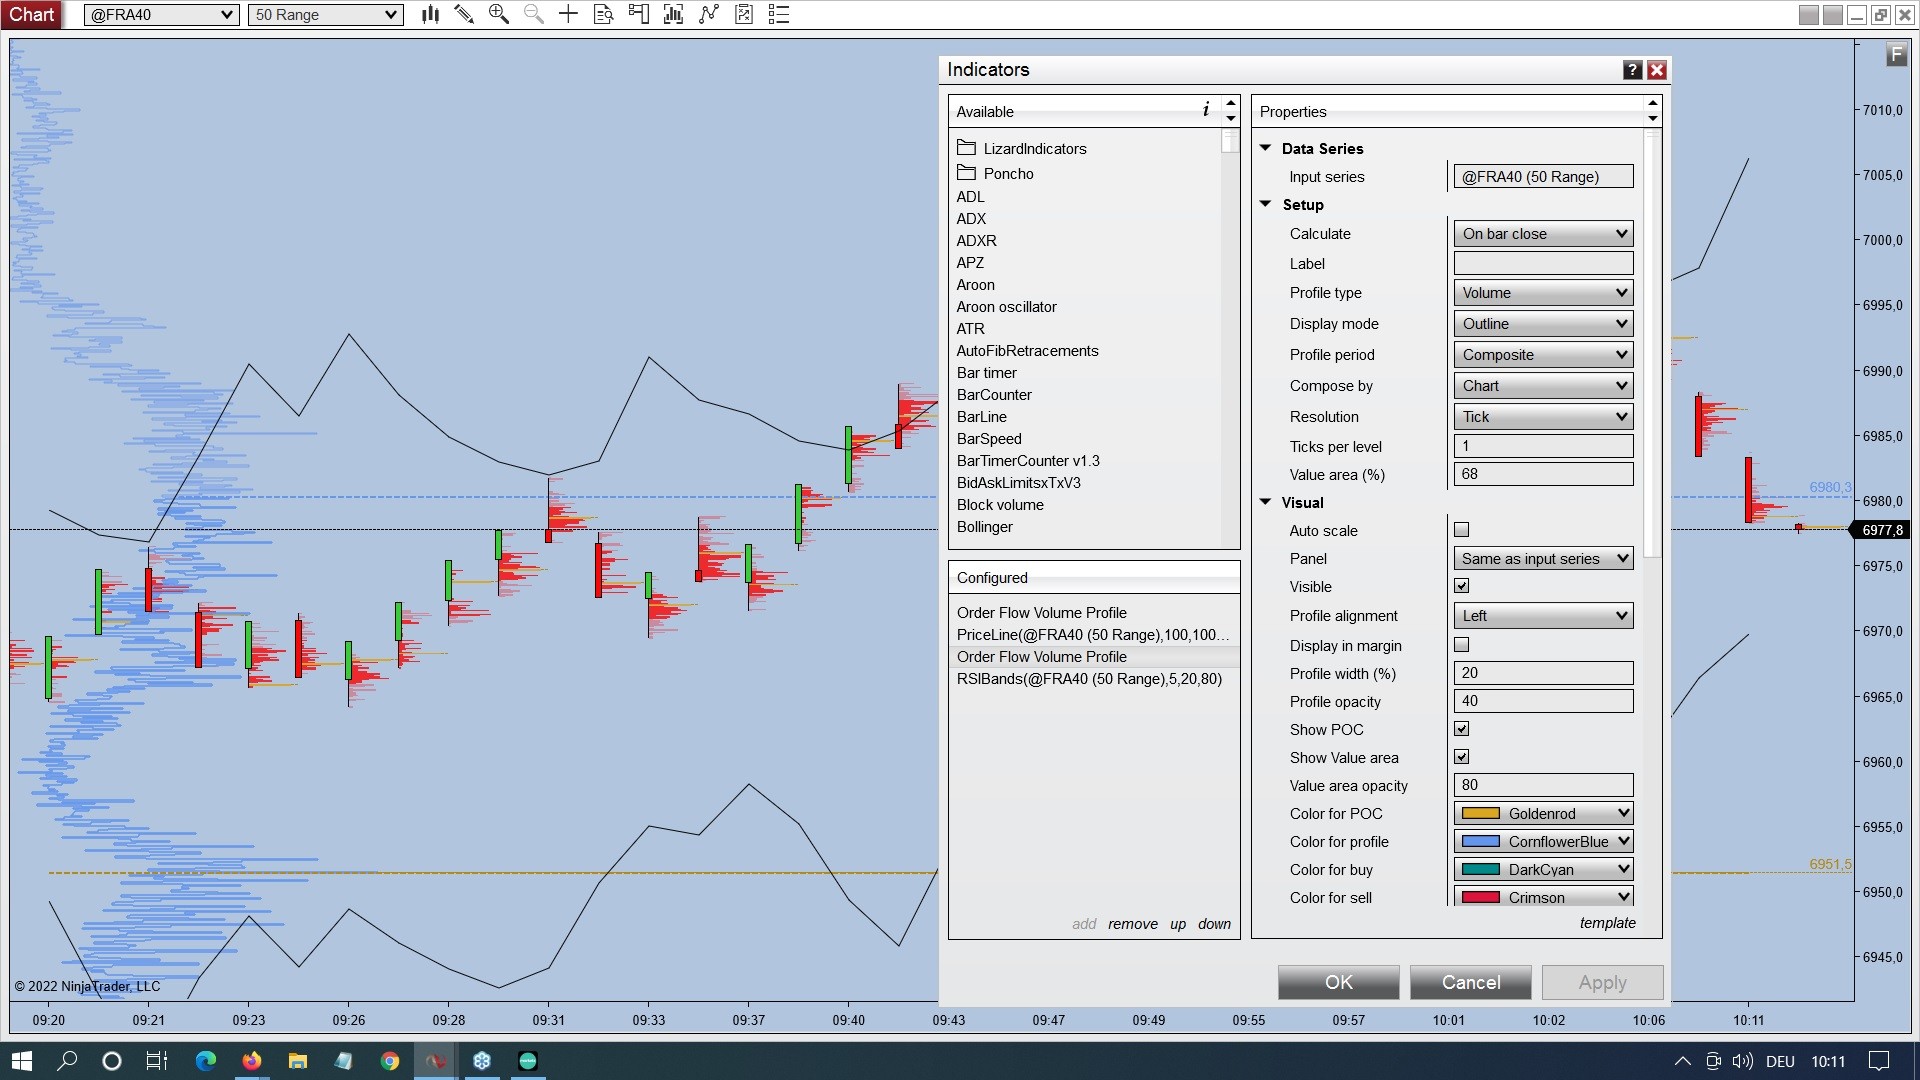Open the drawing tools pencil icon
This screenshot has width=1920, height=1080.
pyautogui.click(x=464, y=14)
